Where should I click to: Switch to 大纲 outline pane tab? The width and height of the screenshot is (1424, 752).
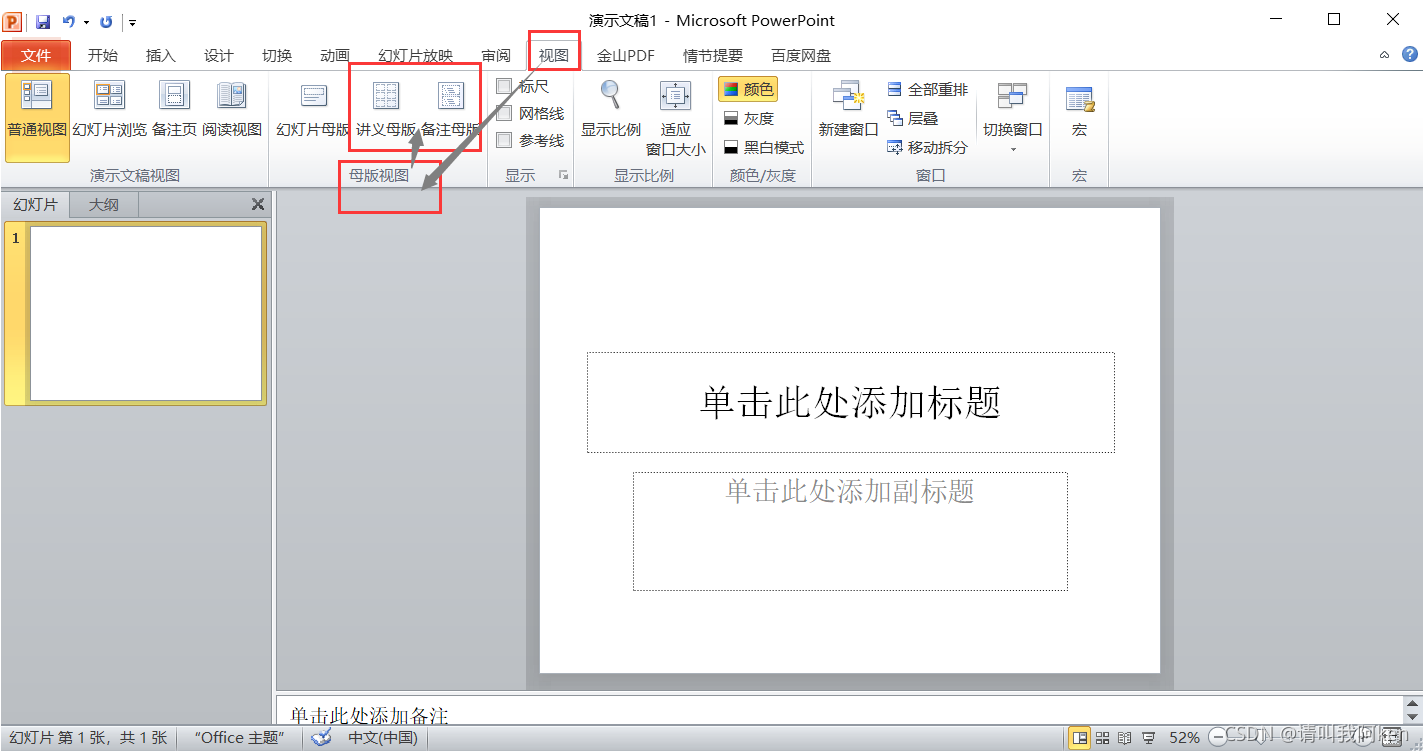(x=103, y=204)
